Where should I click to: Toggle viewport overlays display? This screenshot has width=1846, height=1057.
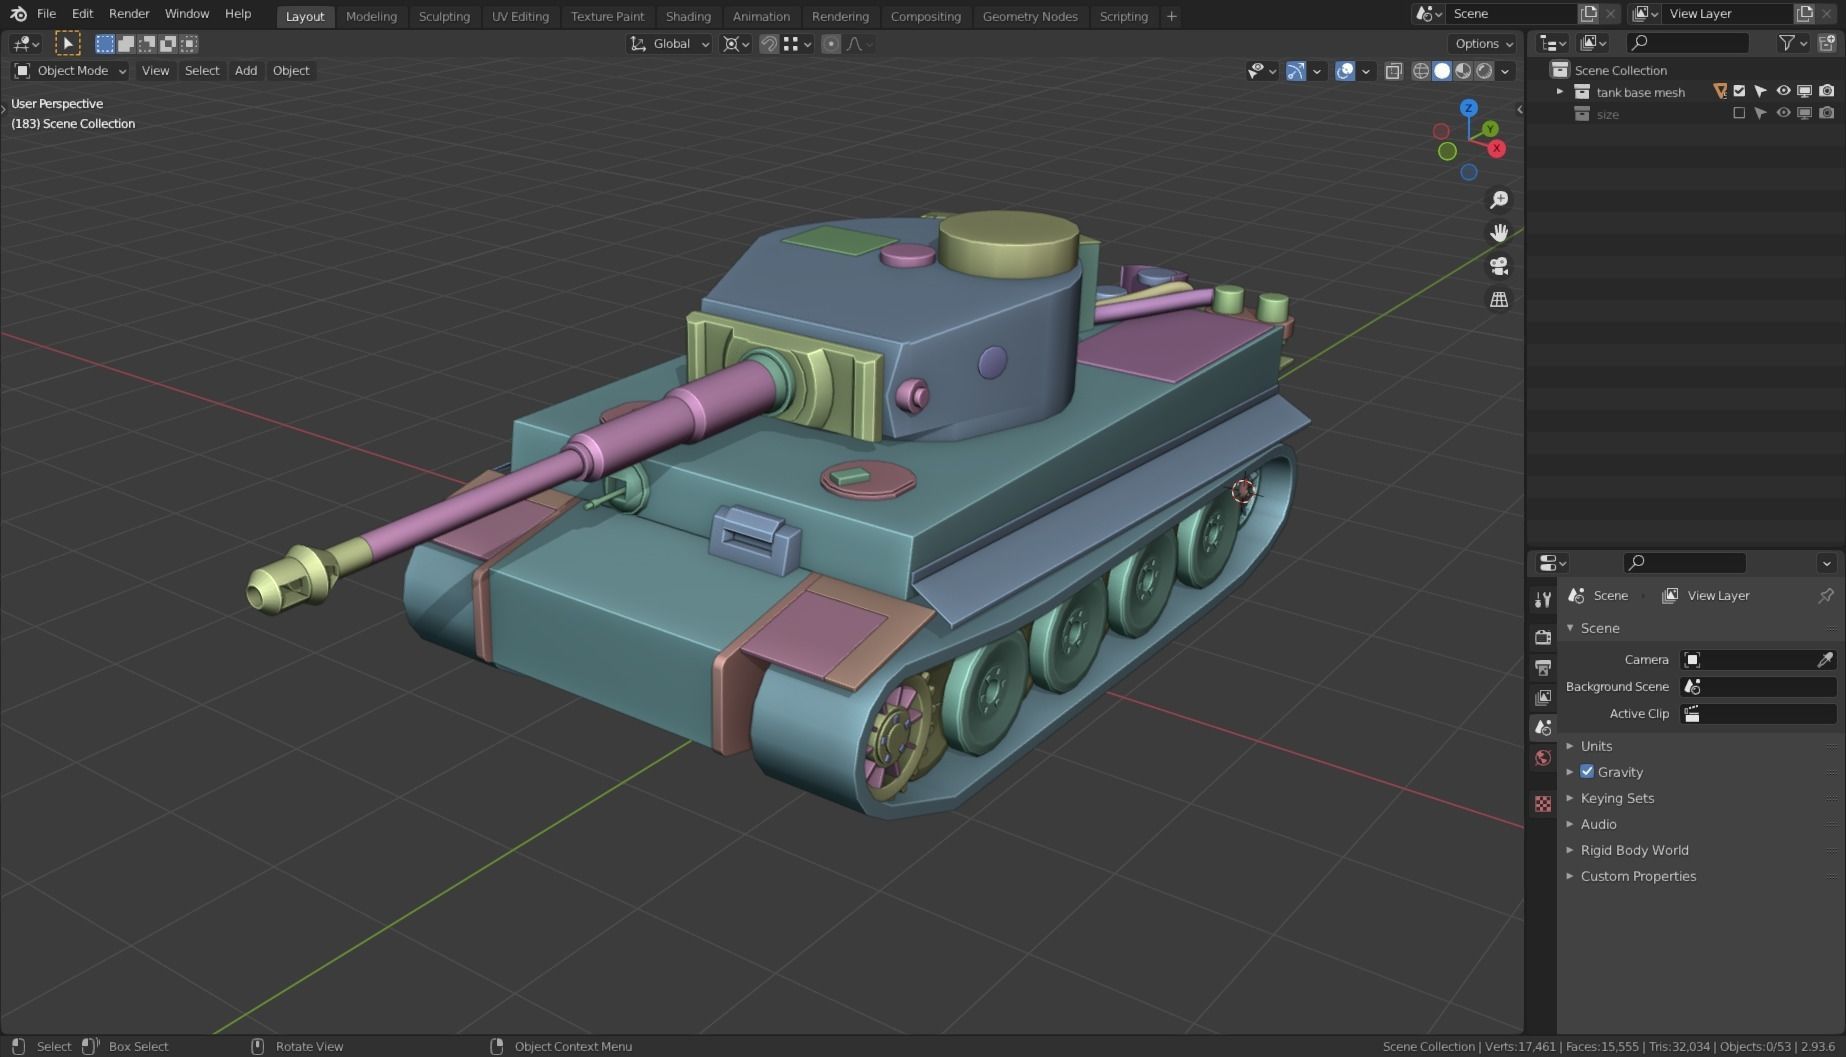(1345, 71)
